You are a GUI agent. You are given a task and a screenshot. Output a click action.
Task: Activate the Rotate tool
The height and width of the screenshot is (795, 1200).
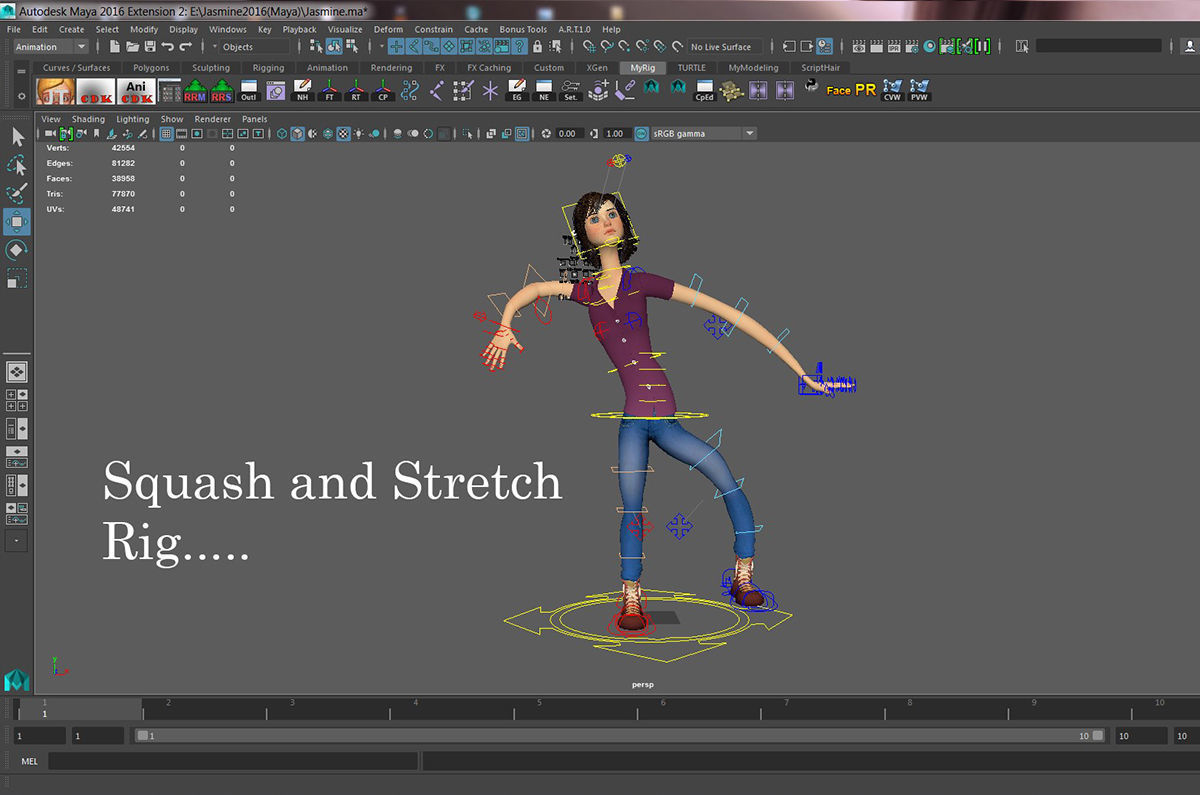tap(17, 250)
